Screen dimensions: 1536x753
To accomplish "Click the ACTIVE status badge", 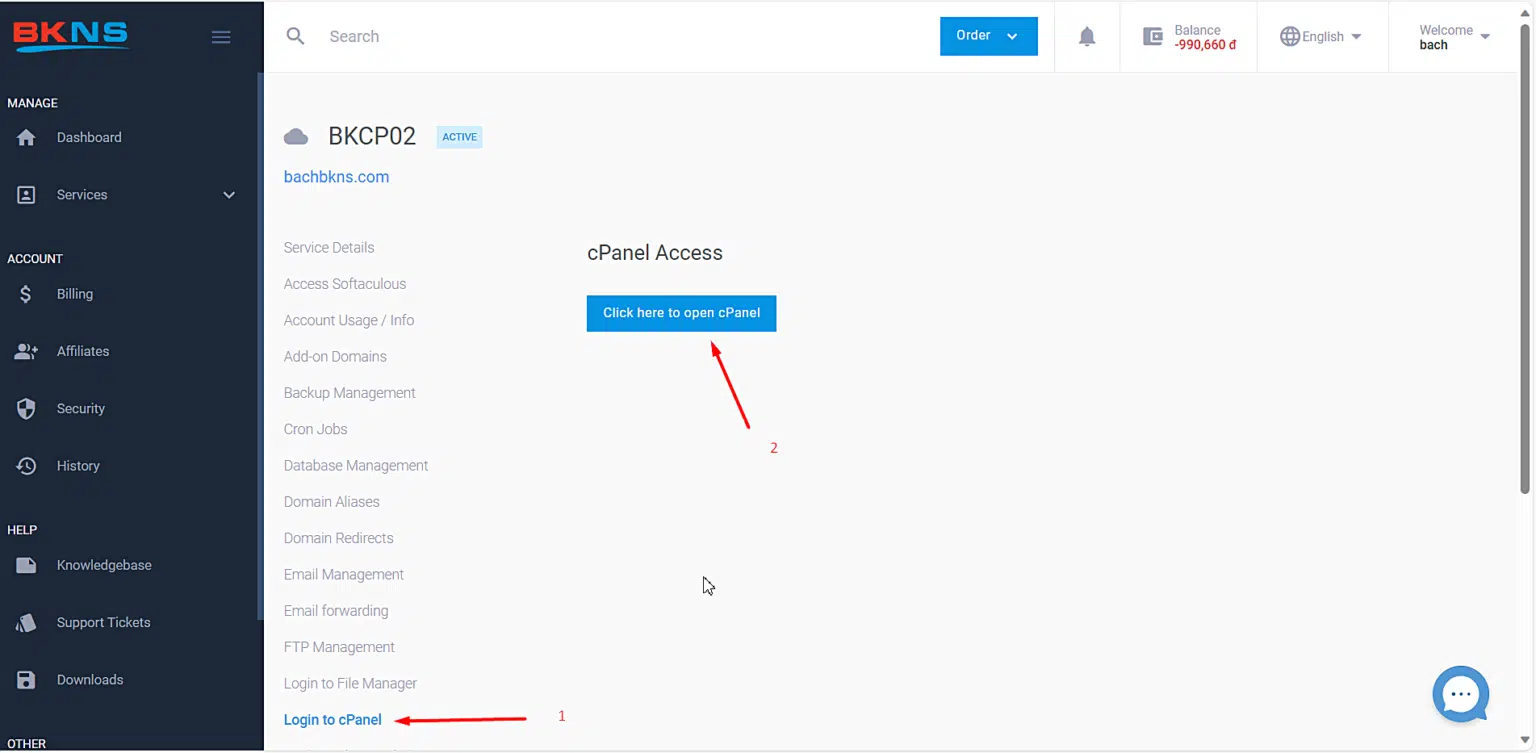I will tap(460, 137).
